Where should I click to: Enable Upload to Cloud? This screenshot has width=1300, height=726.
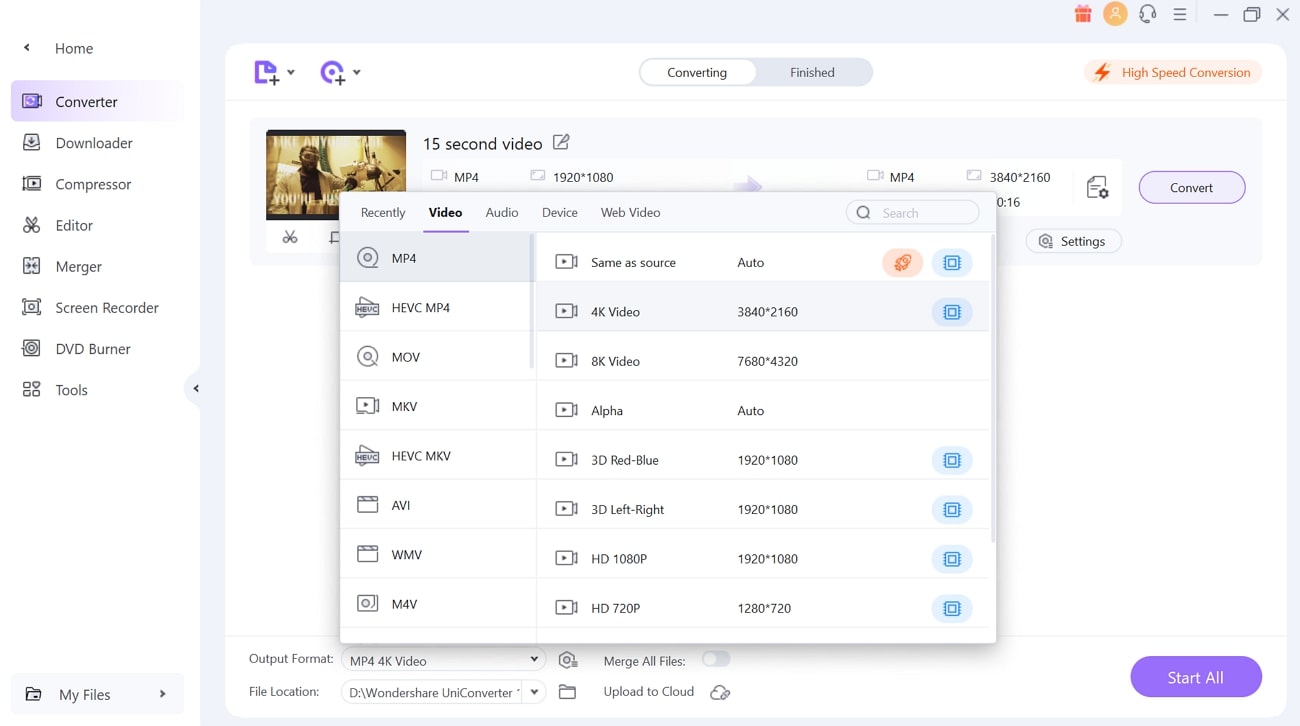(719, 691)
